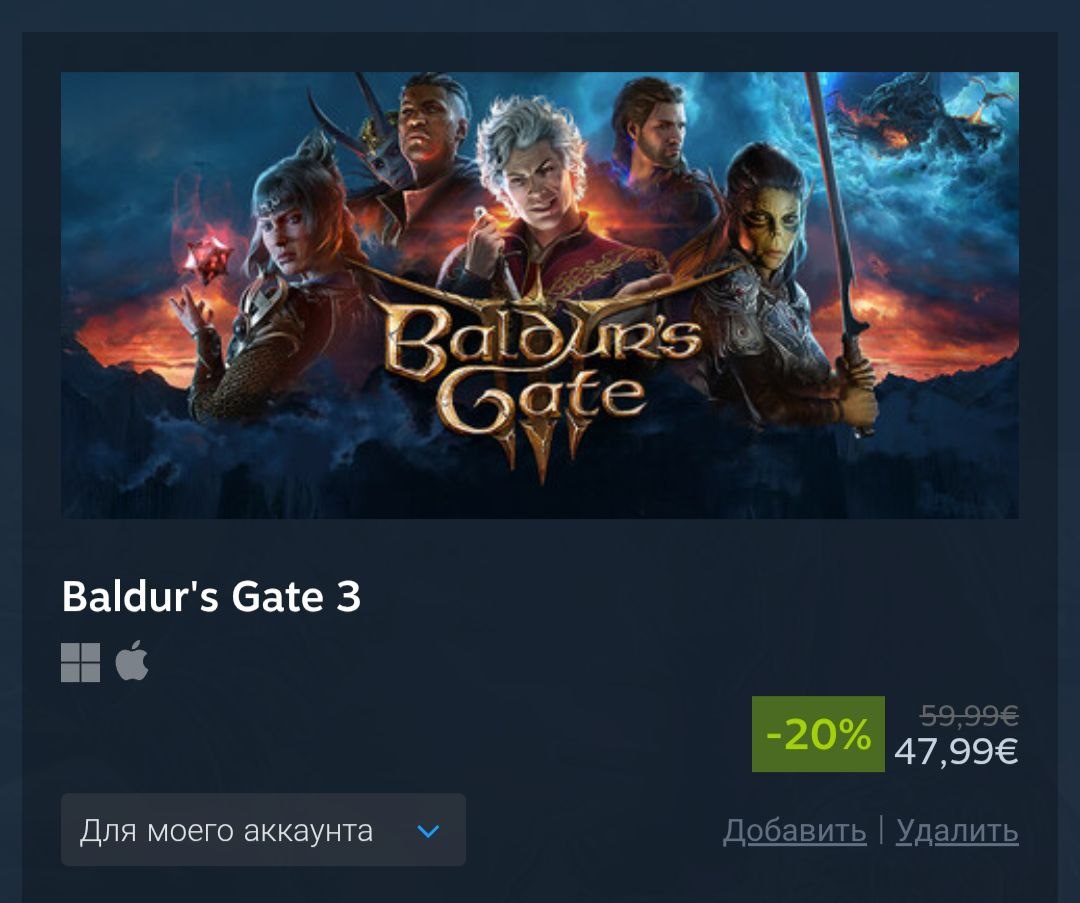Click the blue chevron in account dropdown
Screen dimensions: 1080x903
[x=428, y=831]
